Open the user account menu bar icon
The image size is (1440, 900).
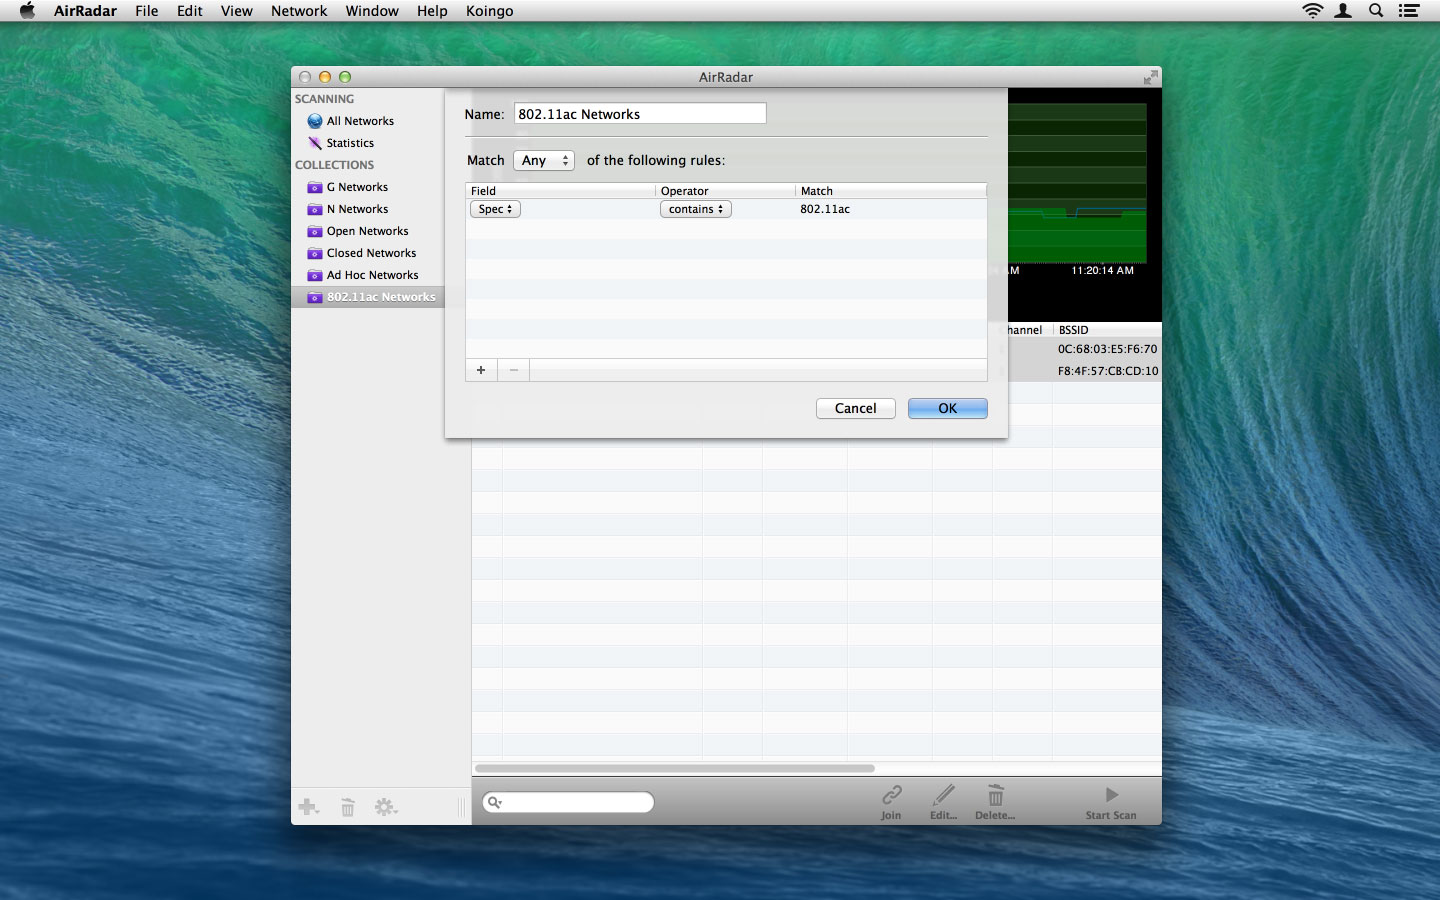(x=1344, y=11)
